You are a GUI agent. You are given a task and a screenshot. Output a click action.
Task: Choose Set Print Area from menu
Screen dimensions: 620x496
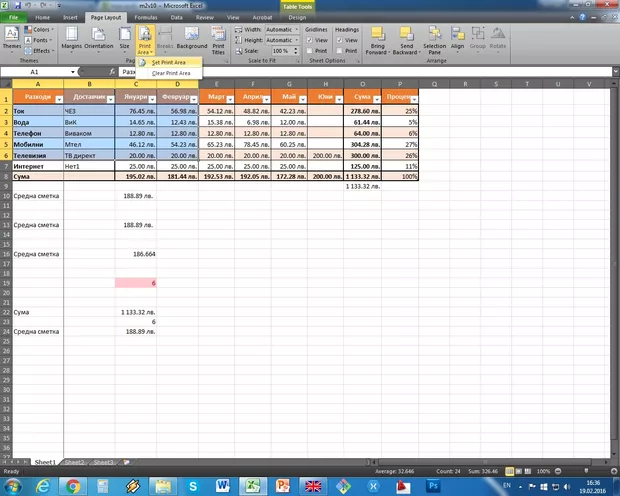point(168,62)
